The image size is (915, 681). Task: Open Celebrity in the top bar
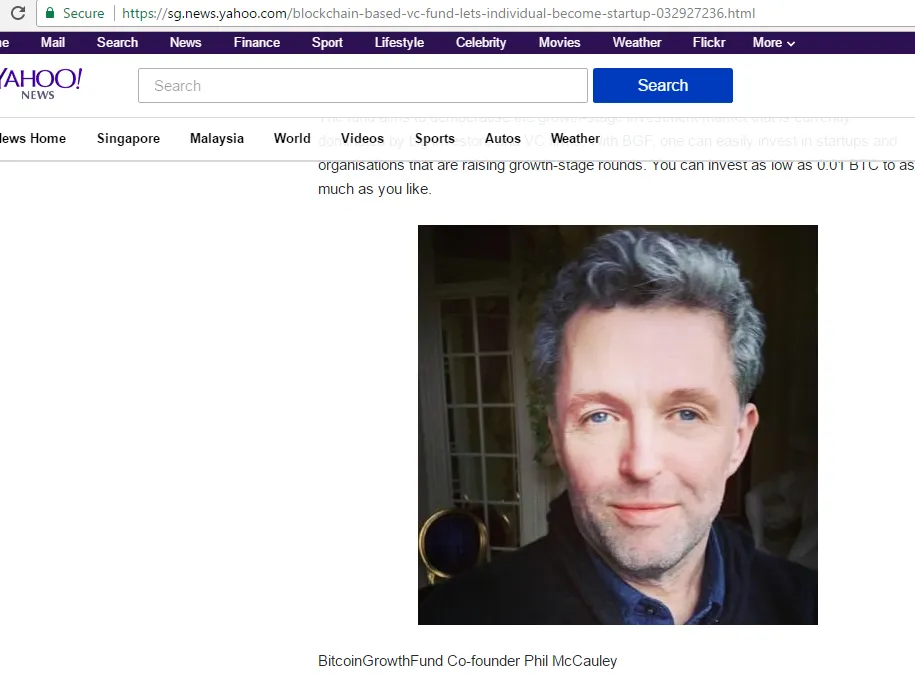click(481, 43)
